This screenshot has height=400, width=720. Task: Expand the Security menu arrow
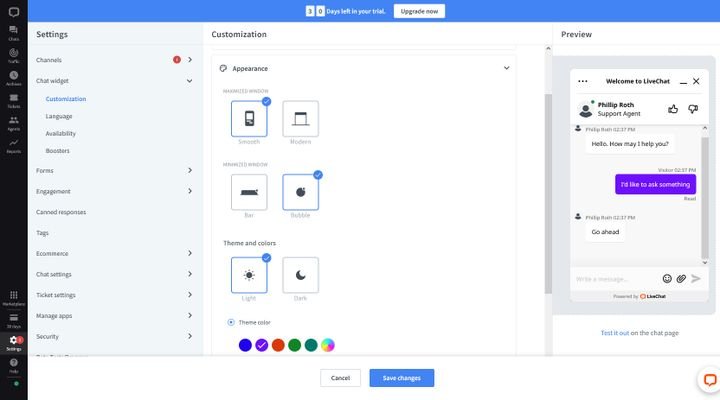coord(190,336)
